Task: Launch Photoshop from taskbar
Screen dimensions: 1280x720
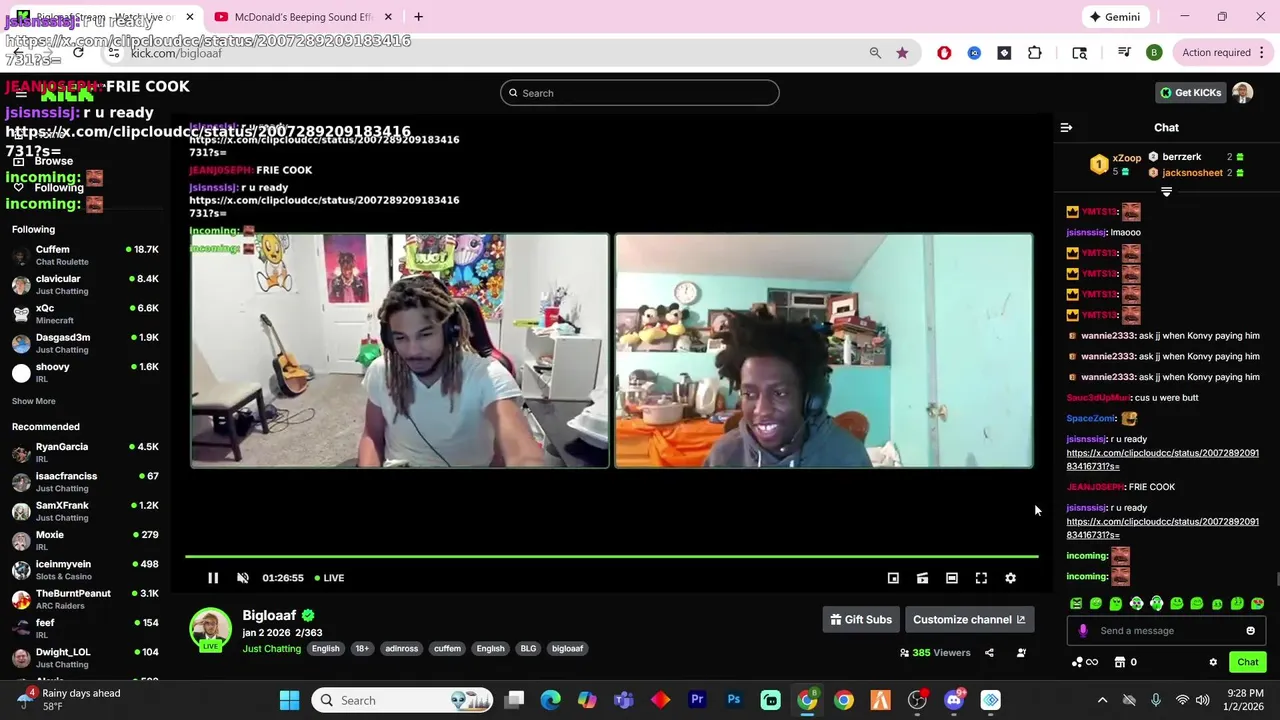Action: pos(734,700)
